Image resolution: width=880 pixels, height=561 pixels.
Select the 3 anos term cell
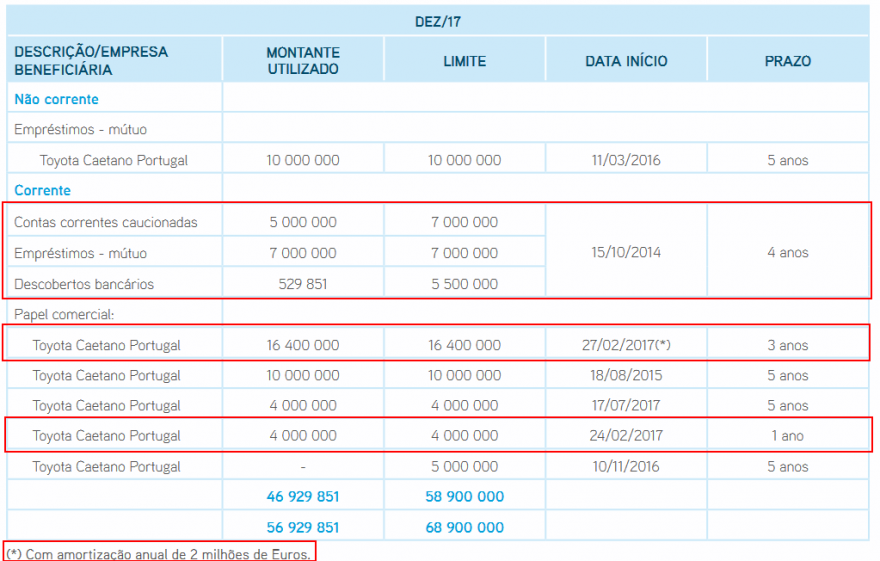click(x=788, y=346)
